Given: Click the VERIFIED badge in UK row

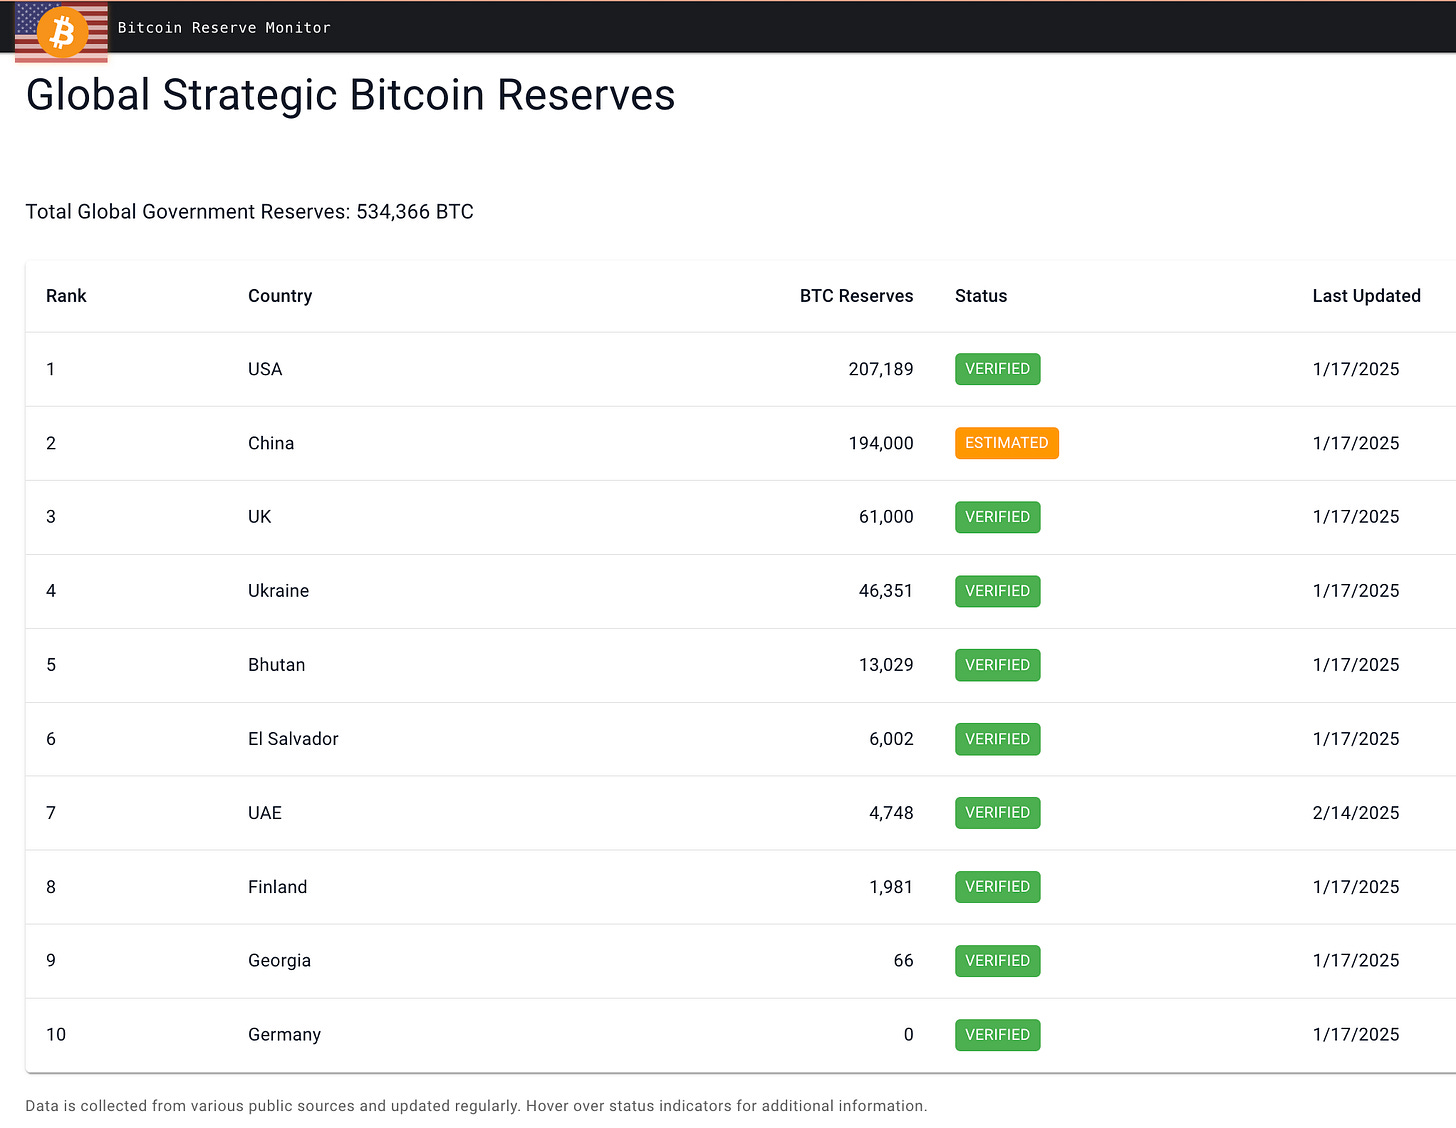Looking at the screenshot, I should pos(997,517).
